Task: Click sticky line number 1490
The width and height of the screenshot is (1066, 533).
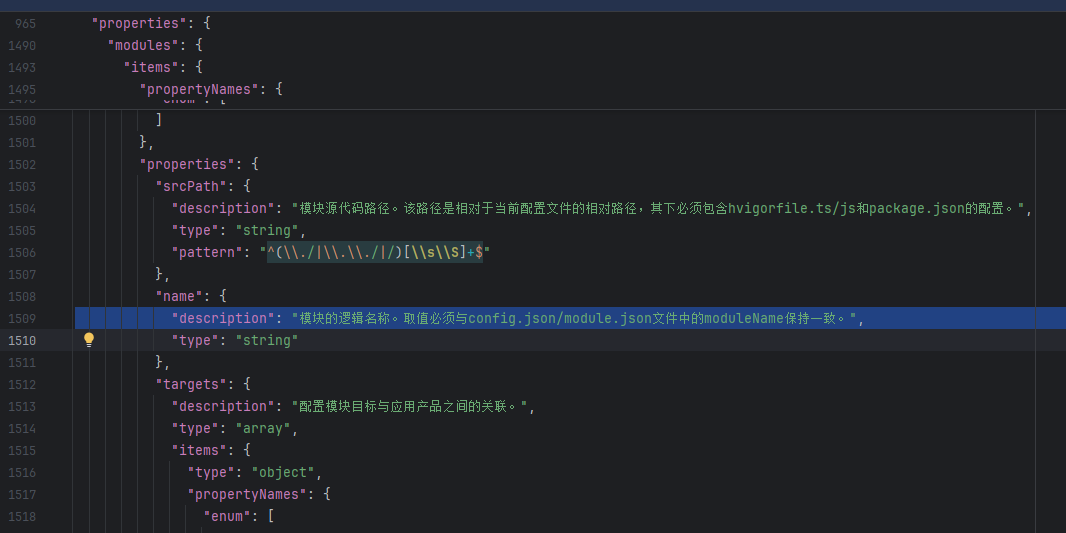Action: (22, 46)
